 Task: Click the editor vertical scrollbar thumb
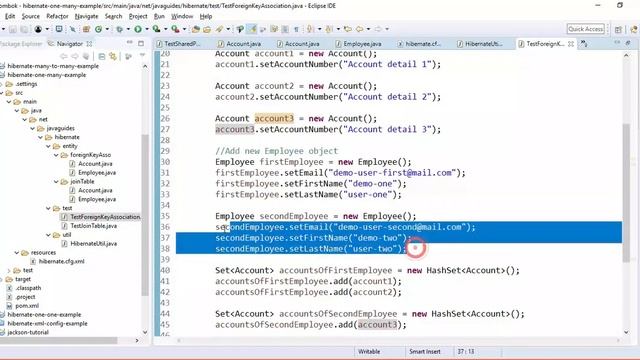click(626, 192)
